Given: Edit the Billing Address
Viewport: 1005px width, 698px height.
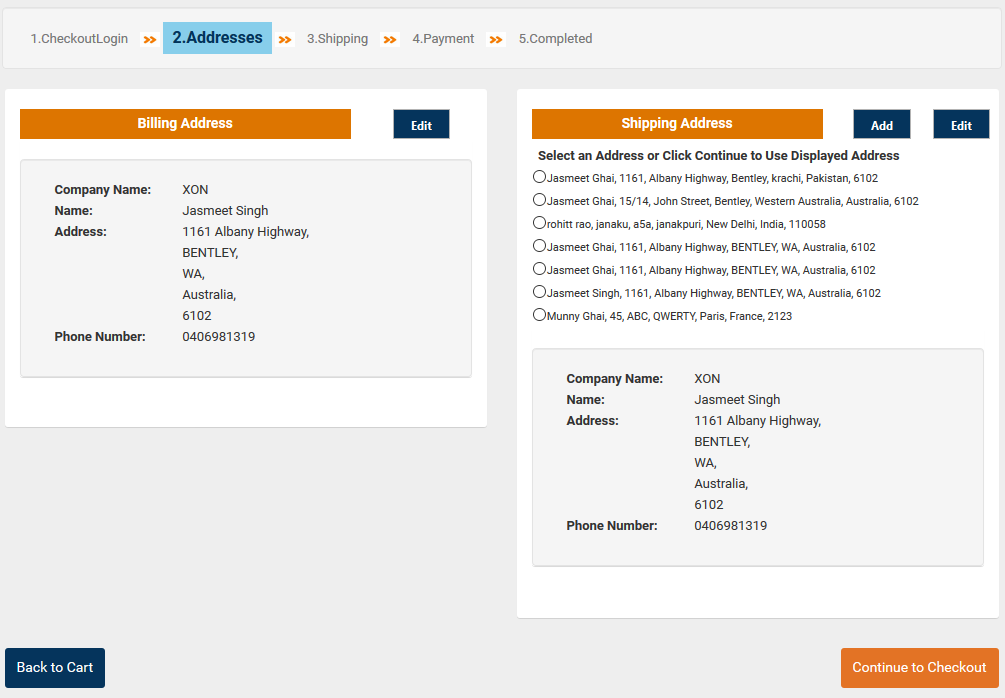Looking at the screenshot, I should 421,124.
